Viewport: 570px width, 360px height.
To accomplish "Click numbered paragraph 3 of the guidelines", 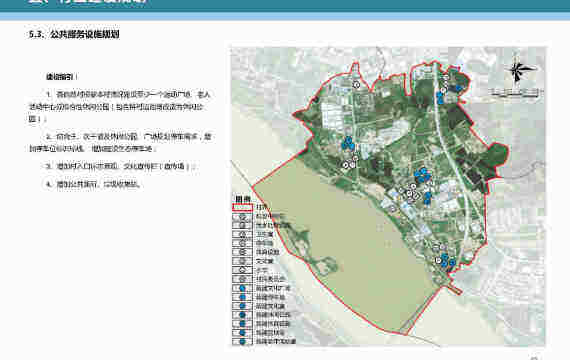I will (x=121, y=167).
